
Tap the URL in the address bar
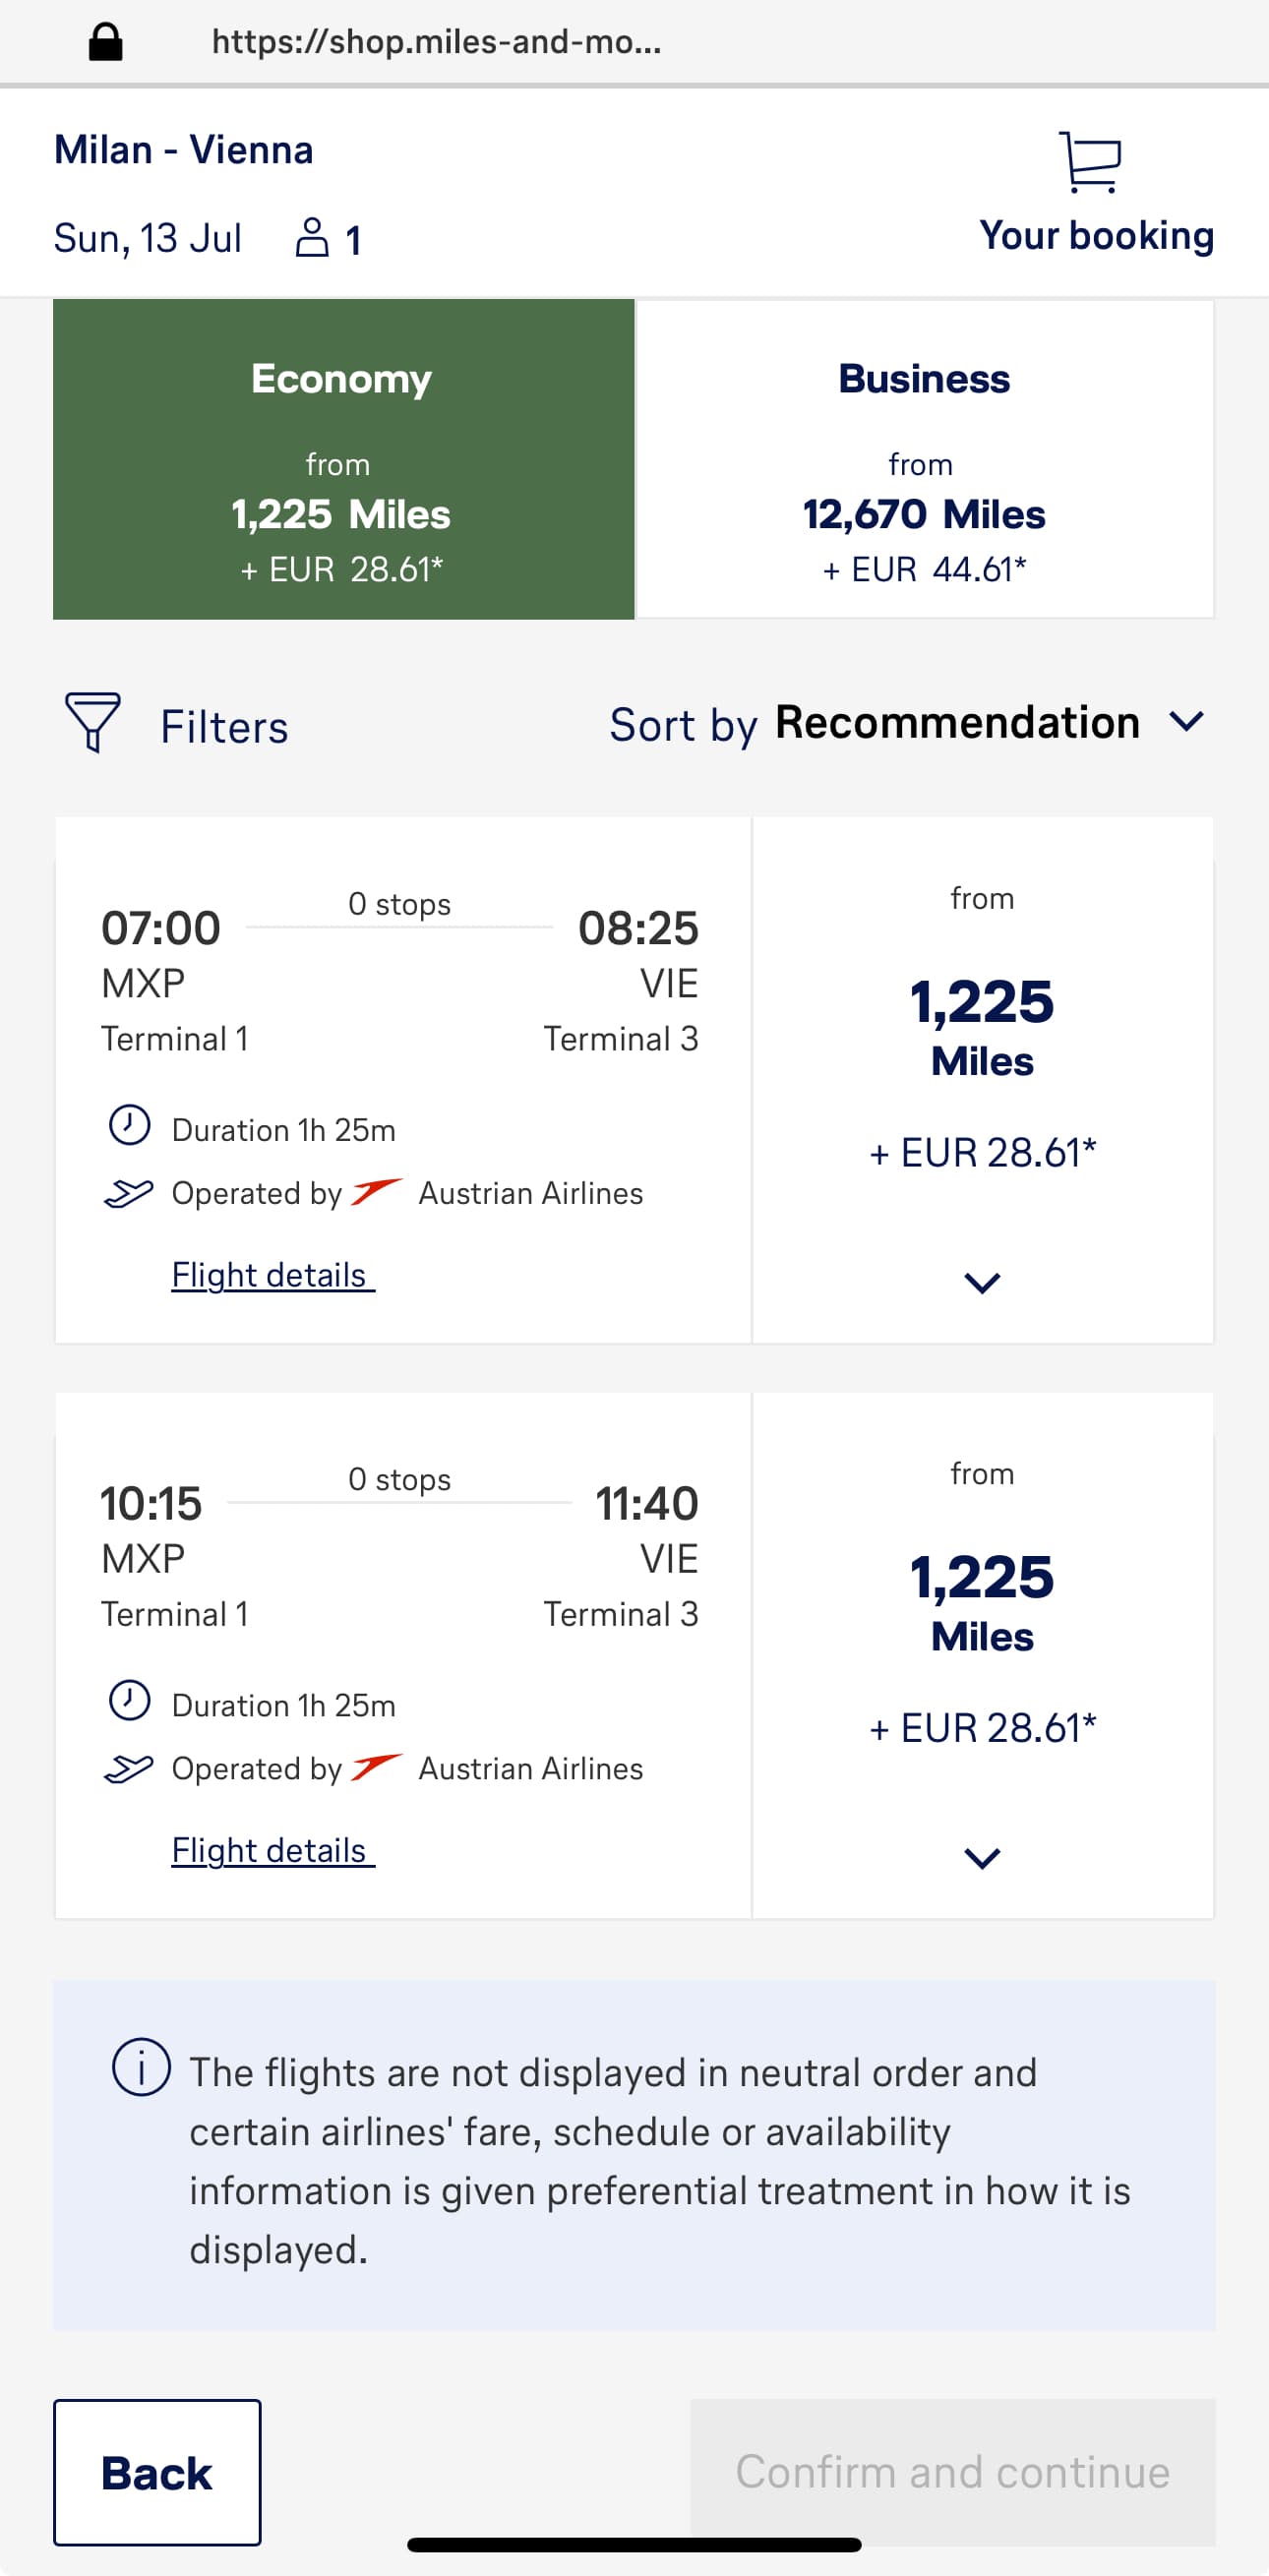tap(436, 42)
